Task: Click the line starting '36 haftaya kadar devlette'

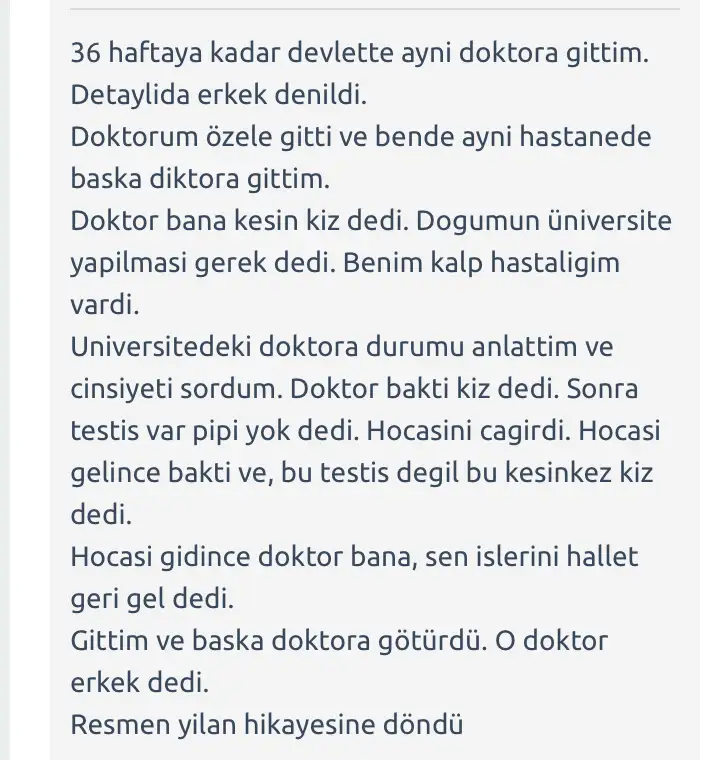Action: [359, 52]
